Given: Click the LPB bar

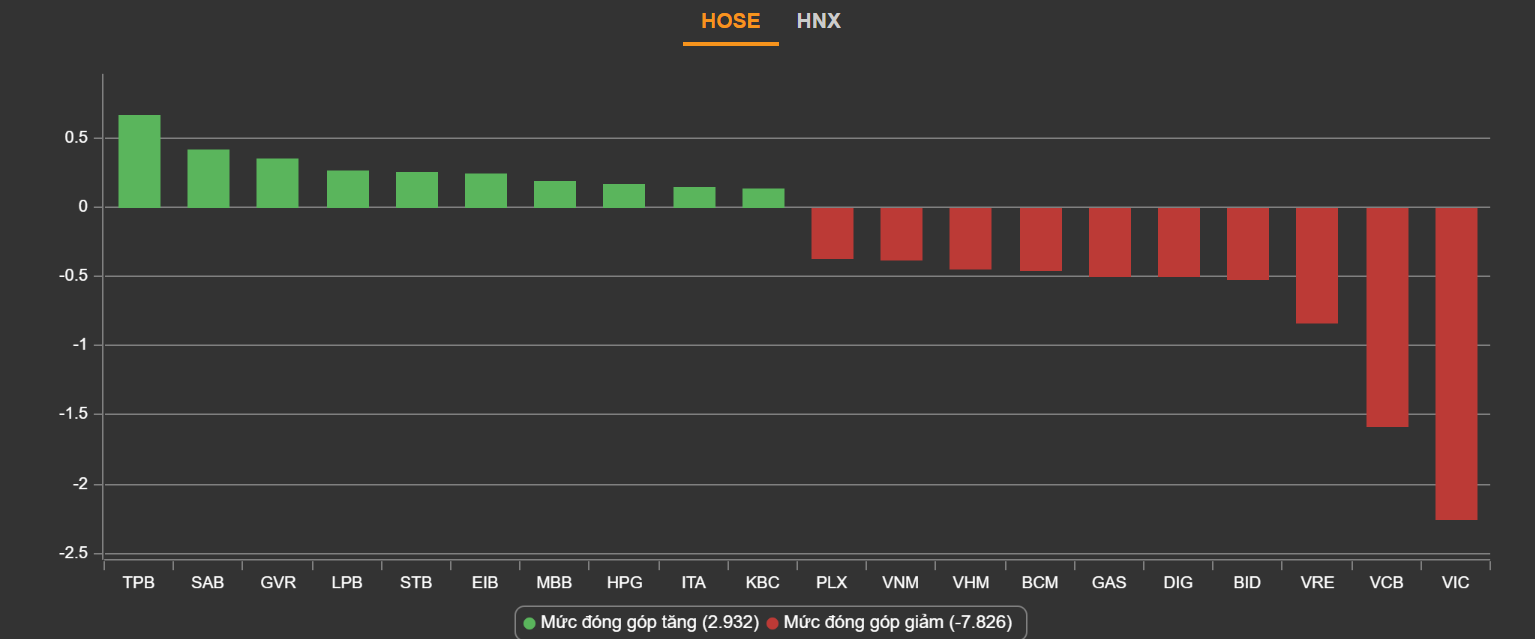Looking at the screenshot, I should (348, 189).
